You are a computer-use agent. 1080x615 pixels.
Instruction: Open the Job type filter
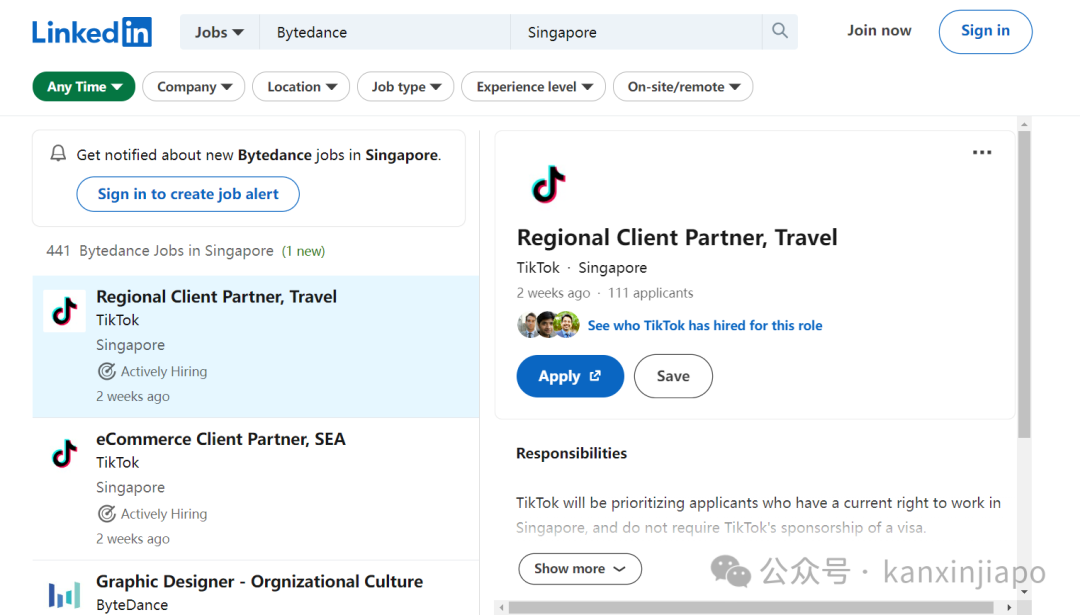[406, 87]
